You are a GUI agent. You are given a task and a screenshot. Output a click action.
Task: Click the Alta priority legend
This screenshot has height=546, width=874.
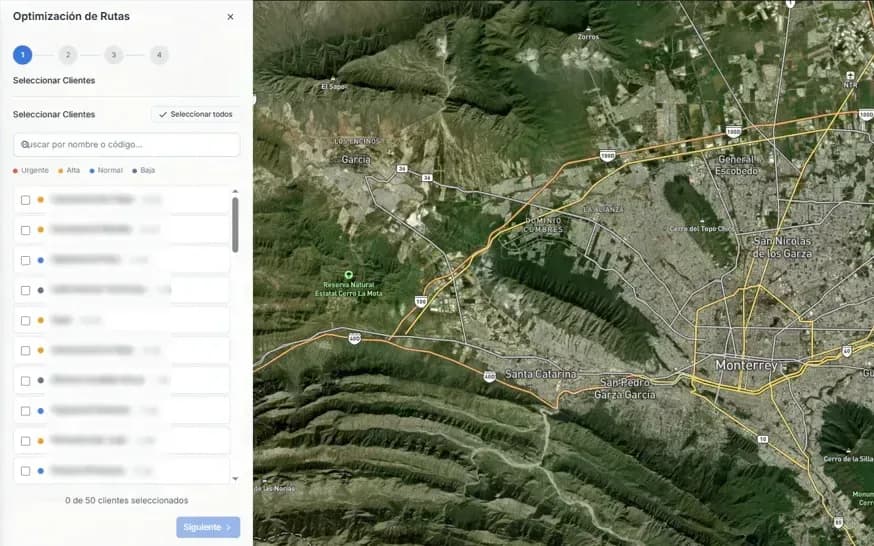click(69, 170)
